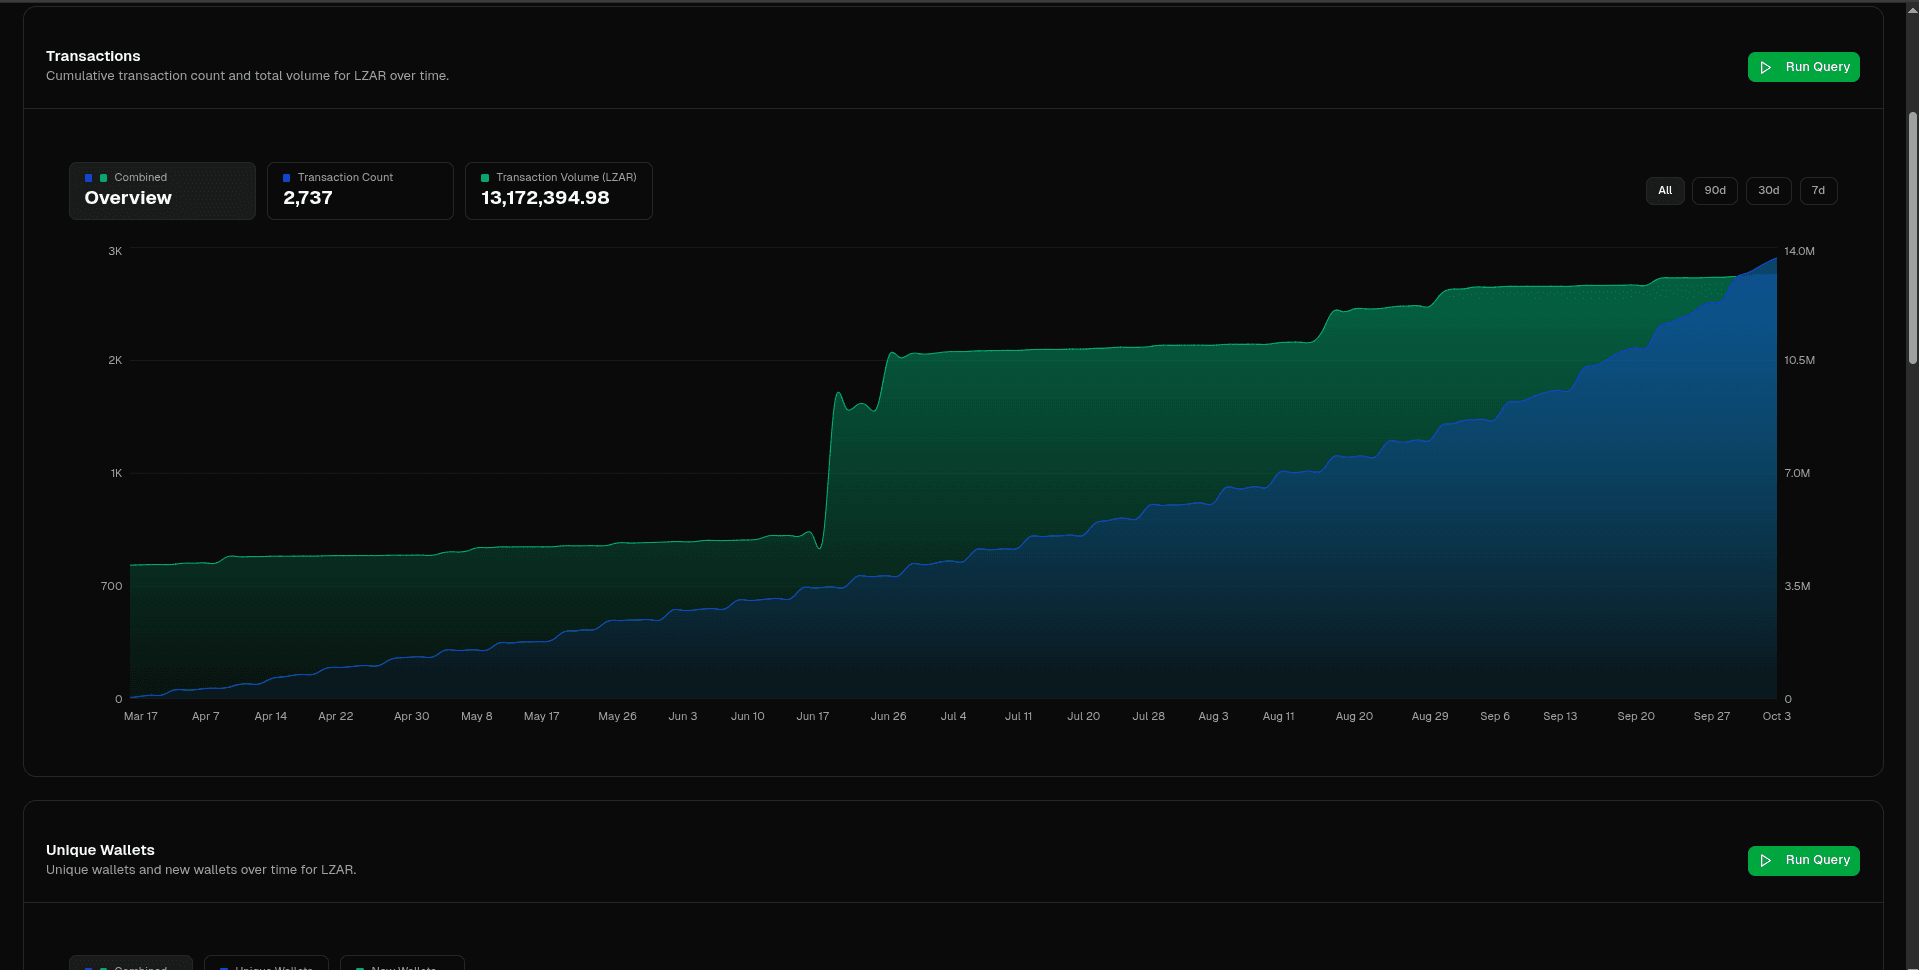
Task: Click the vertical page scrollbar thumb
Action: (x=1912, y=238)
